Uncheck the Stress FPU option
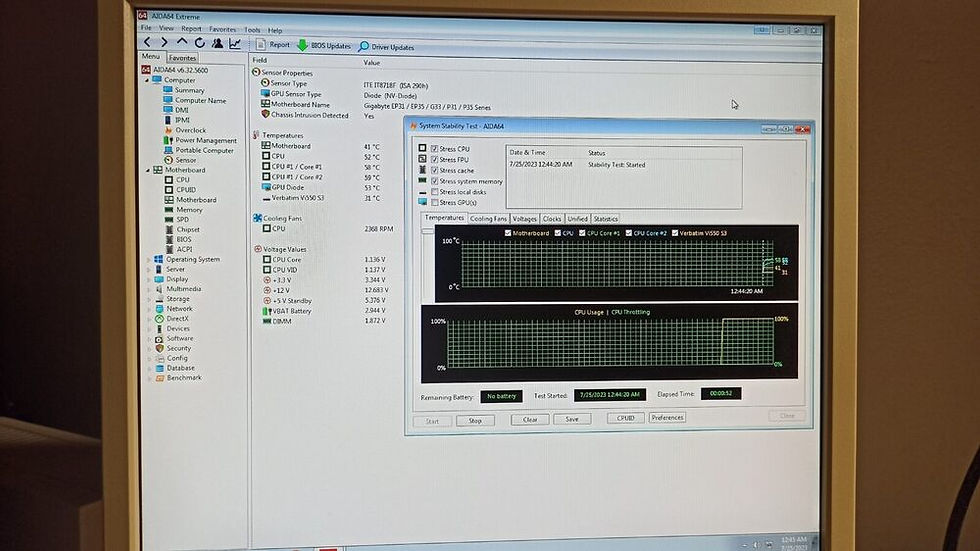Viewport: 980px width, 551px height. [434, 159]
